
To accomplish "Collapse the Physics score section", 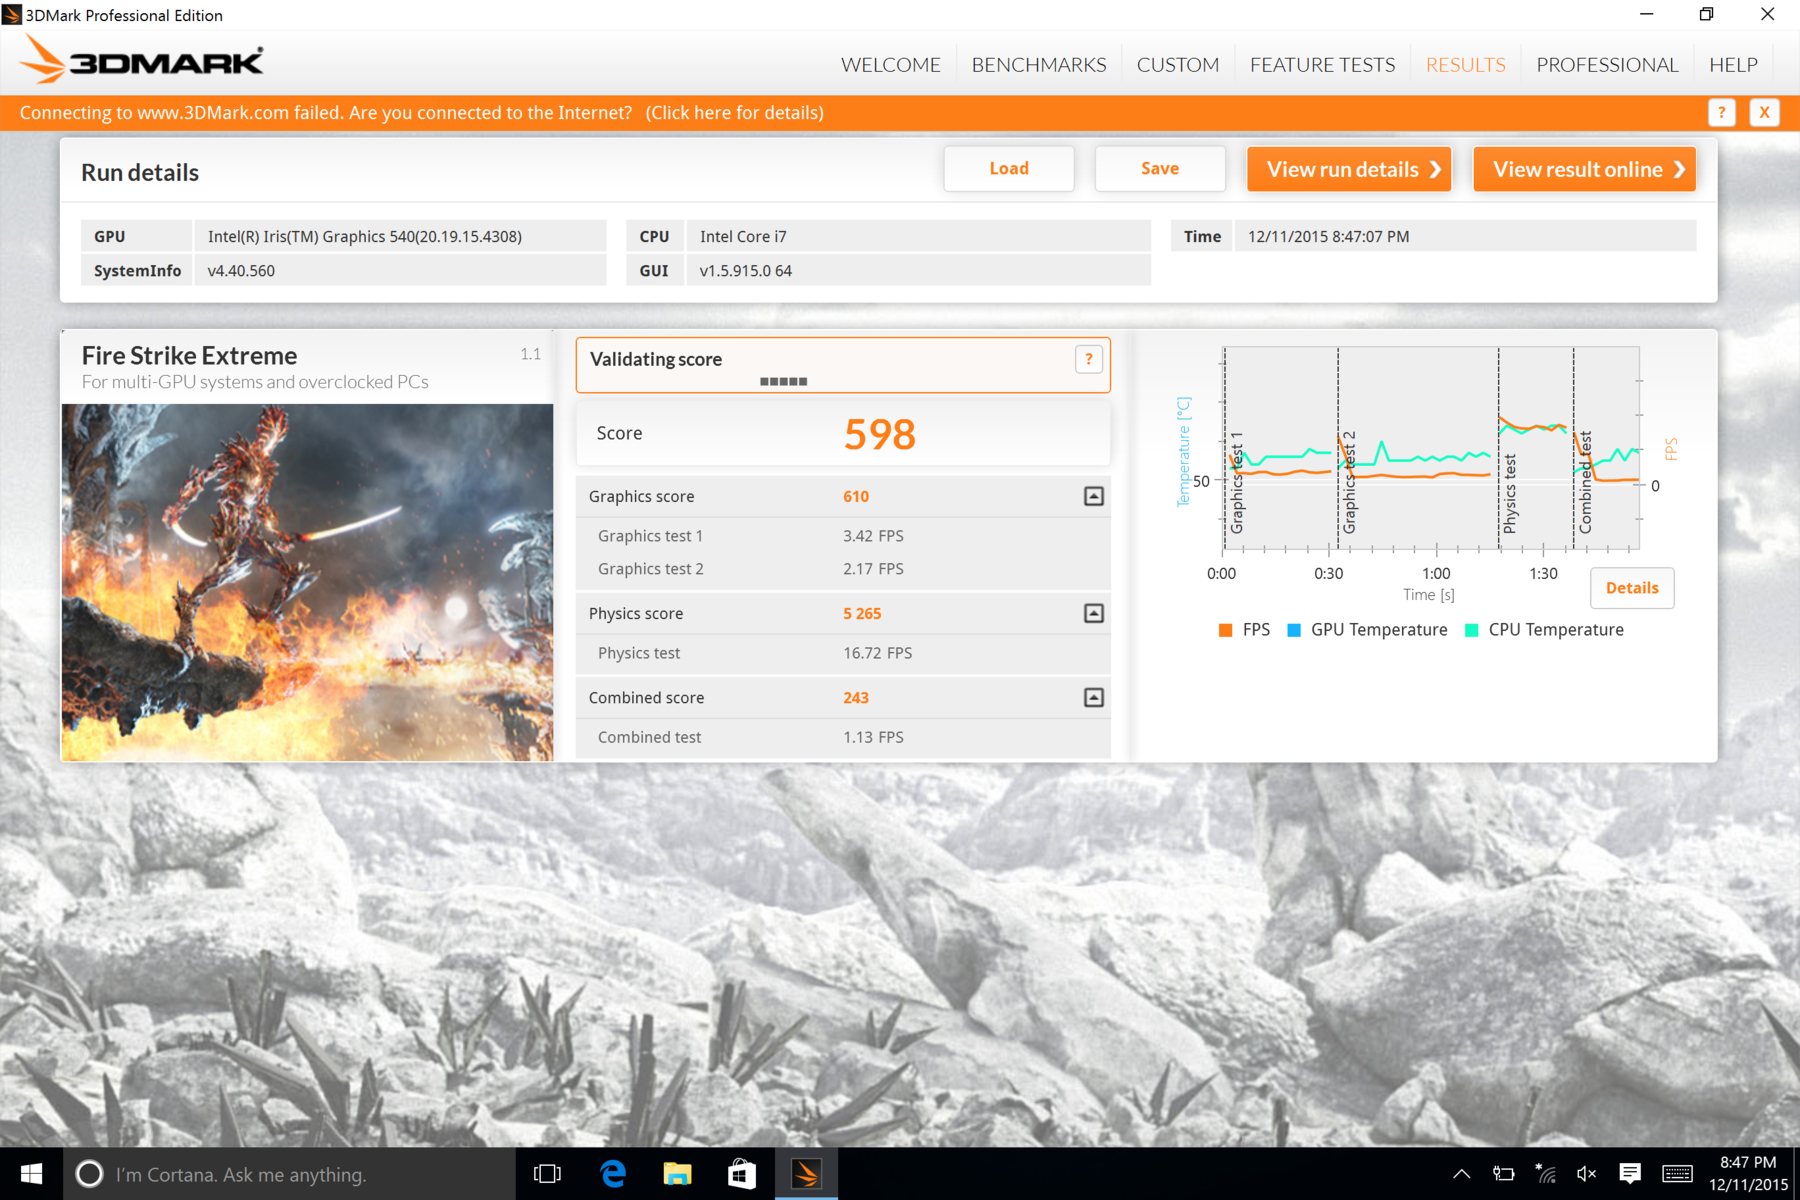I will tap(1094, 614).
